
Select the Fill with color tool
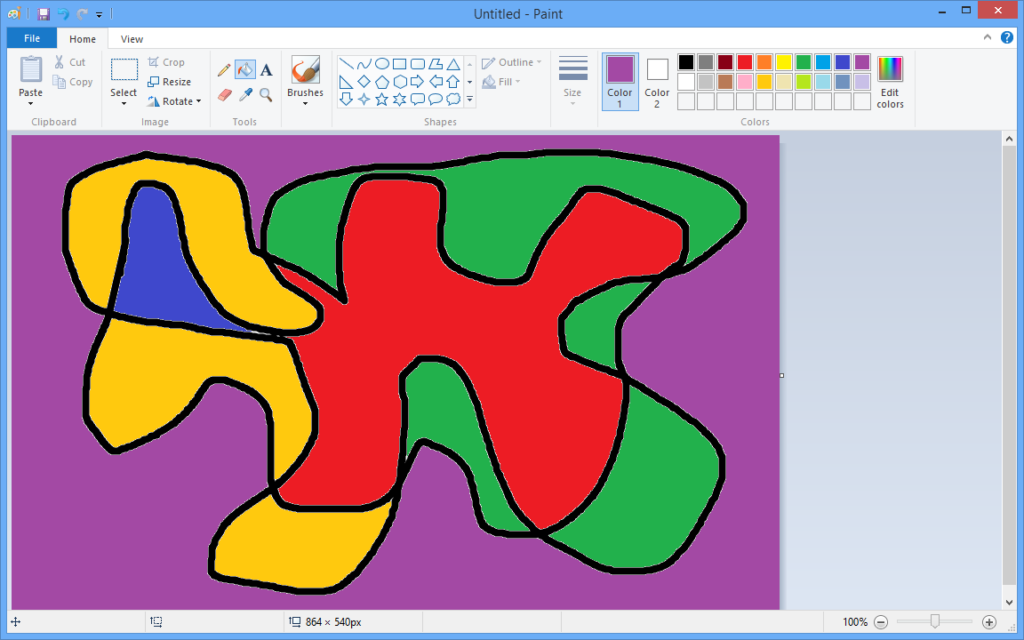(245, 70)
